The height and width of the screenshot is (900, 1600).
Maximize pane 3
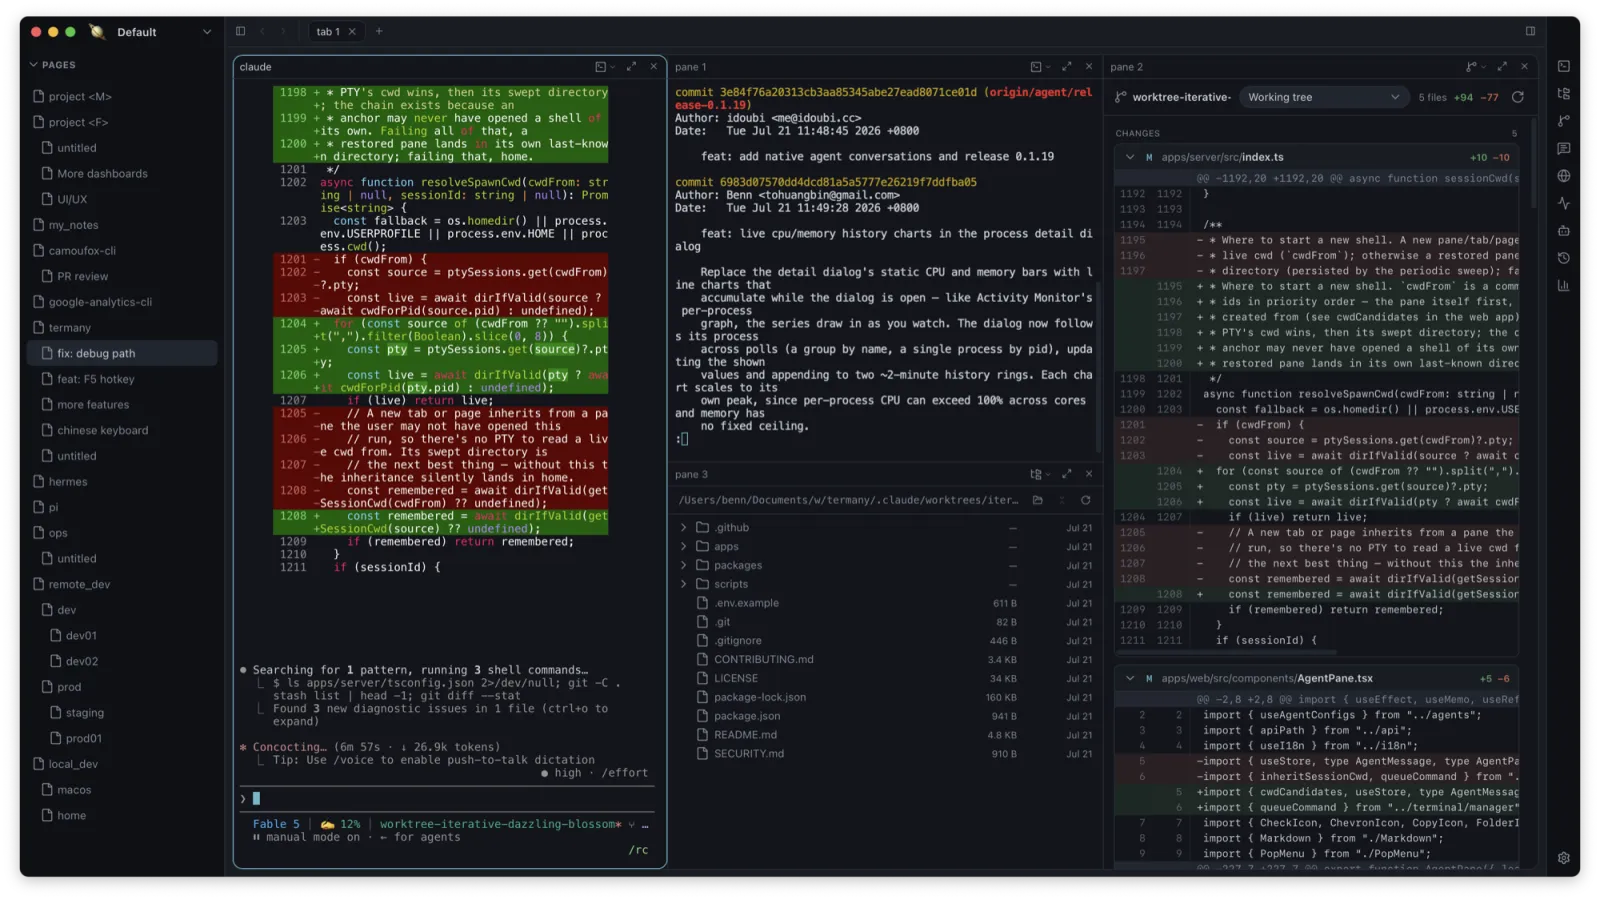(x=1066, y=474)
